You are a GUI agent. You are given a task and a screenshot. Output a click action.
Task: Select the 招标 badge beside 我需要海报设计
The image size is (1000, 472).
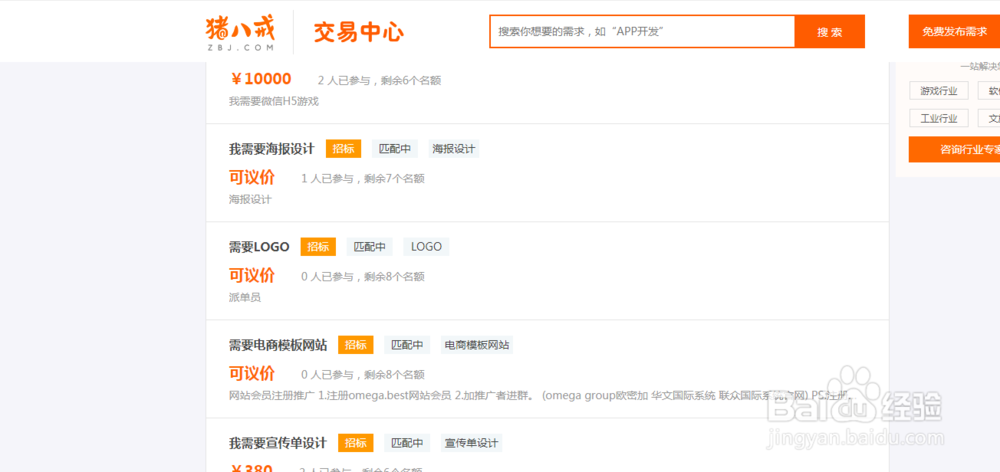pyautogui.click(x=344, y=149)
